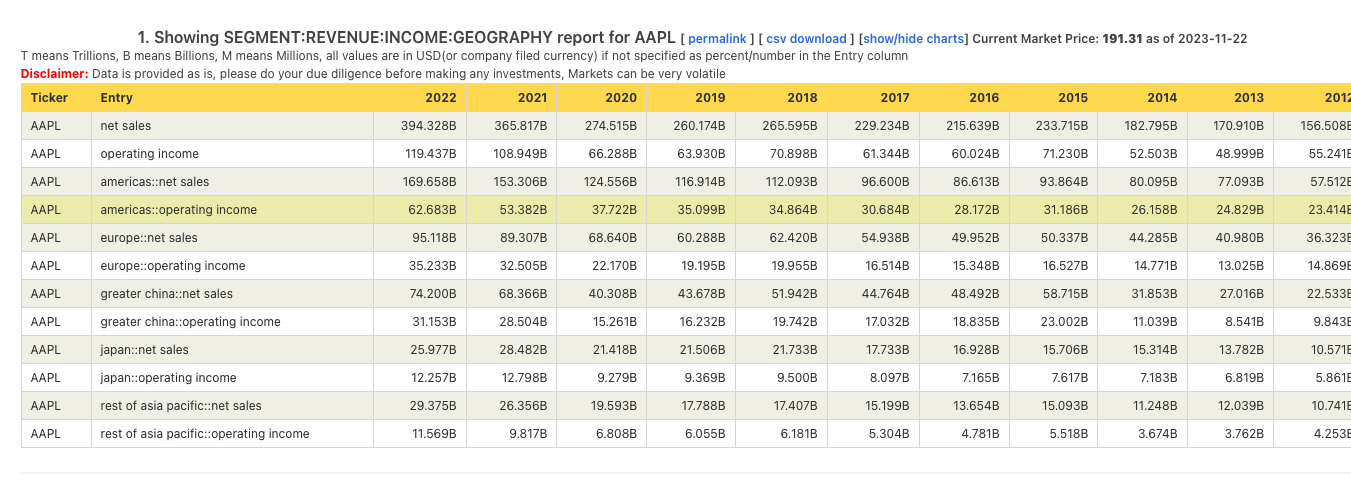Click the 229.234B value in 2017
Viewport: 1351px width, 491px height.
pyautogui.click(x=882, y=126)
